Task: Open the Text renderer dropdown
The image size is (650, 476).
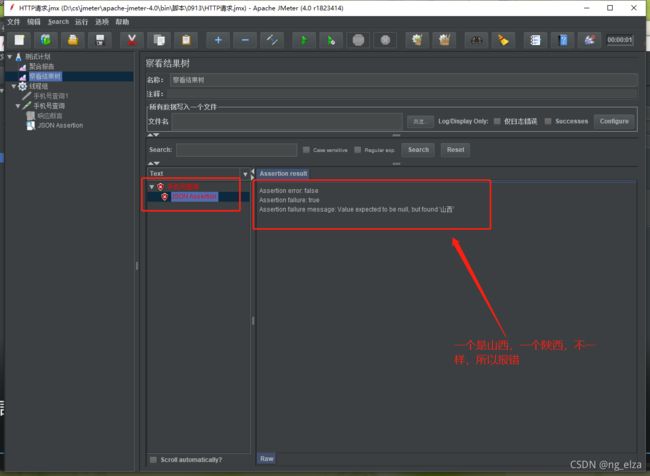Action: pyautogui.click(x=245, y=174)
